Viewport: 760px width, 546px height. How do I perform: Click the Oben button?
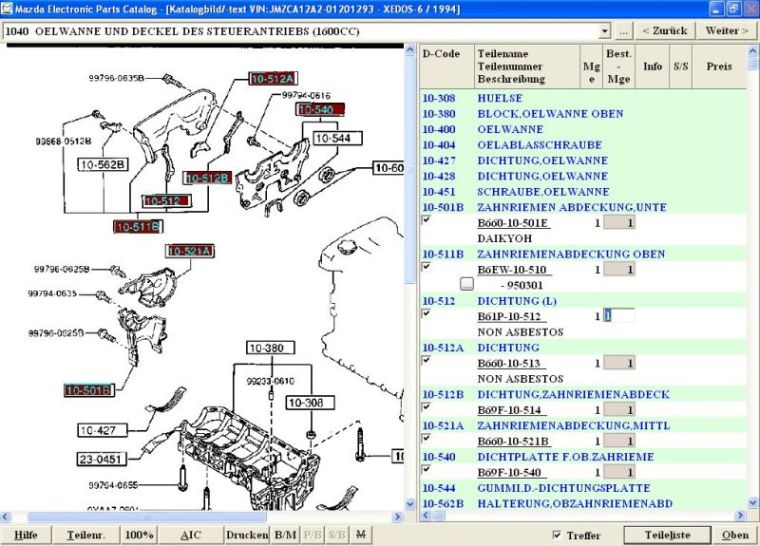coord(735,535)
